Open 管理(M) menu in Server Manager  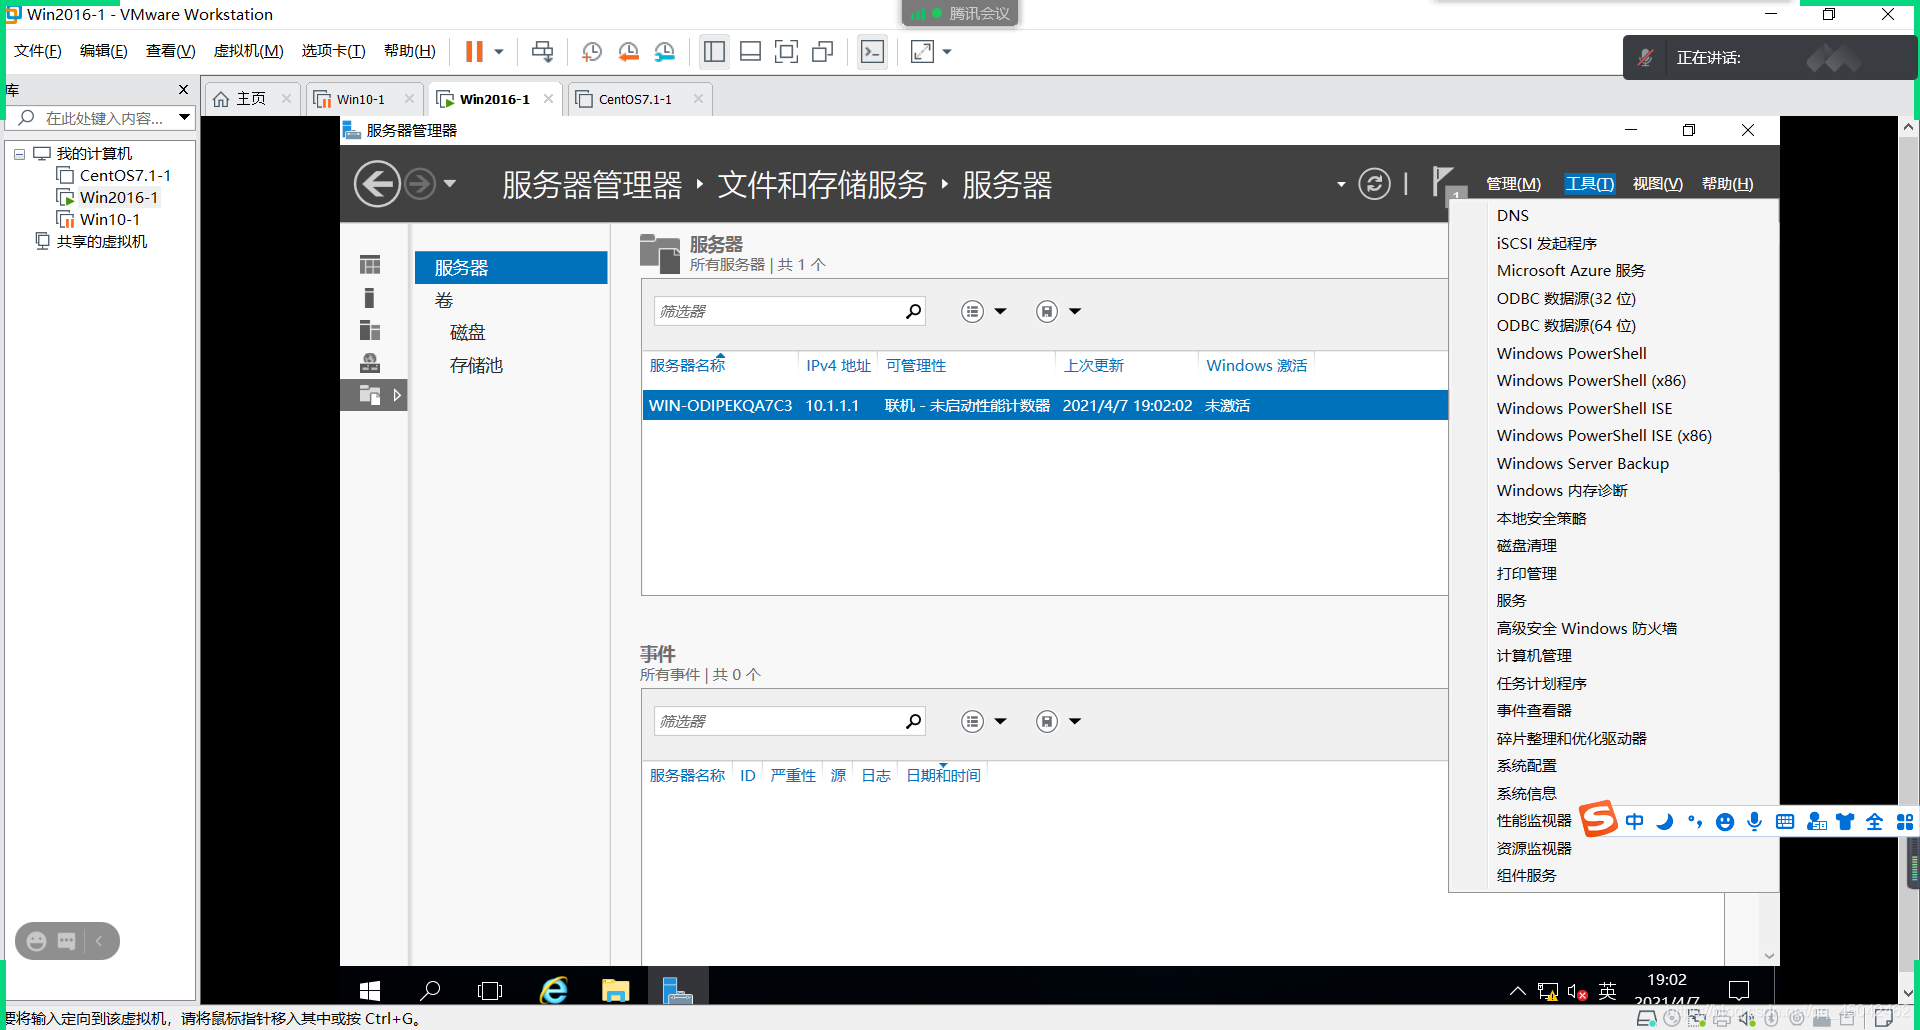pos(1513,184)
